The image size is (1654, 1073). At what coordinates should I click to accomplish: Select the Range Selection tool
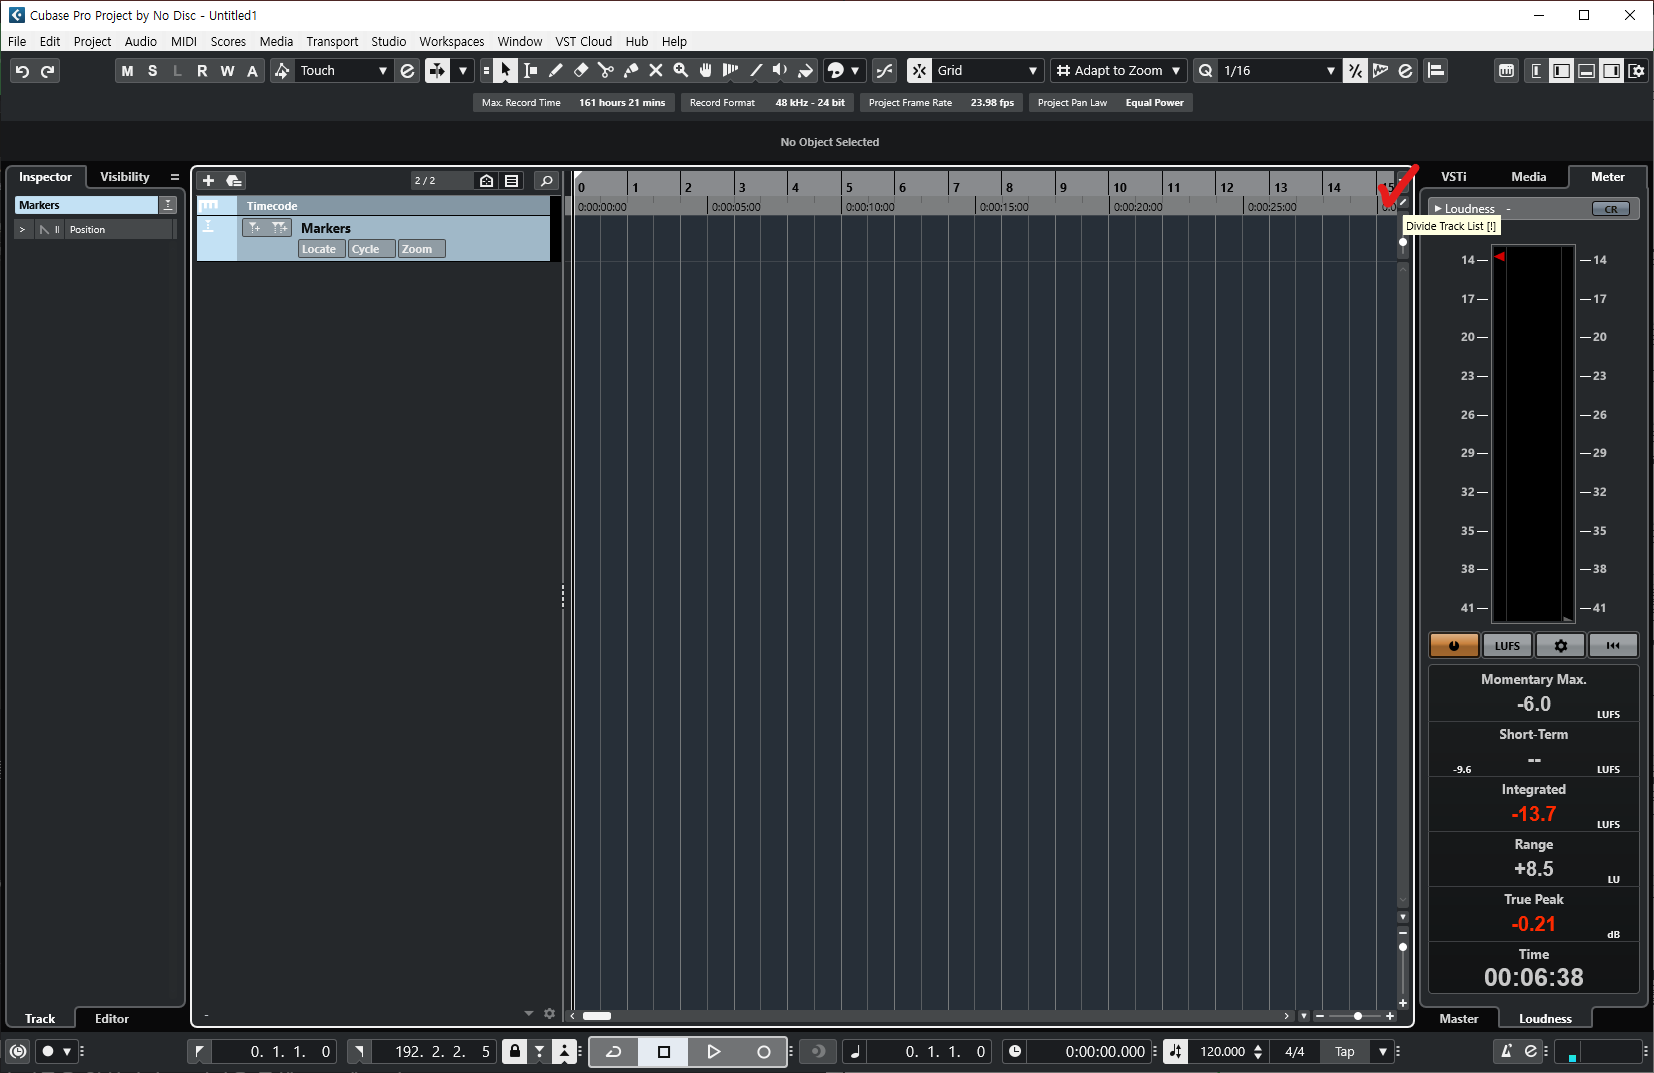click(x=531, y=71)
